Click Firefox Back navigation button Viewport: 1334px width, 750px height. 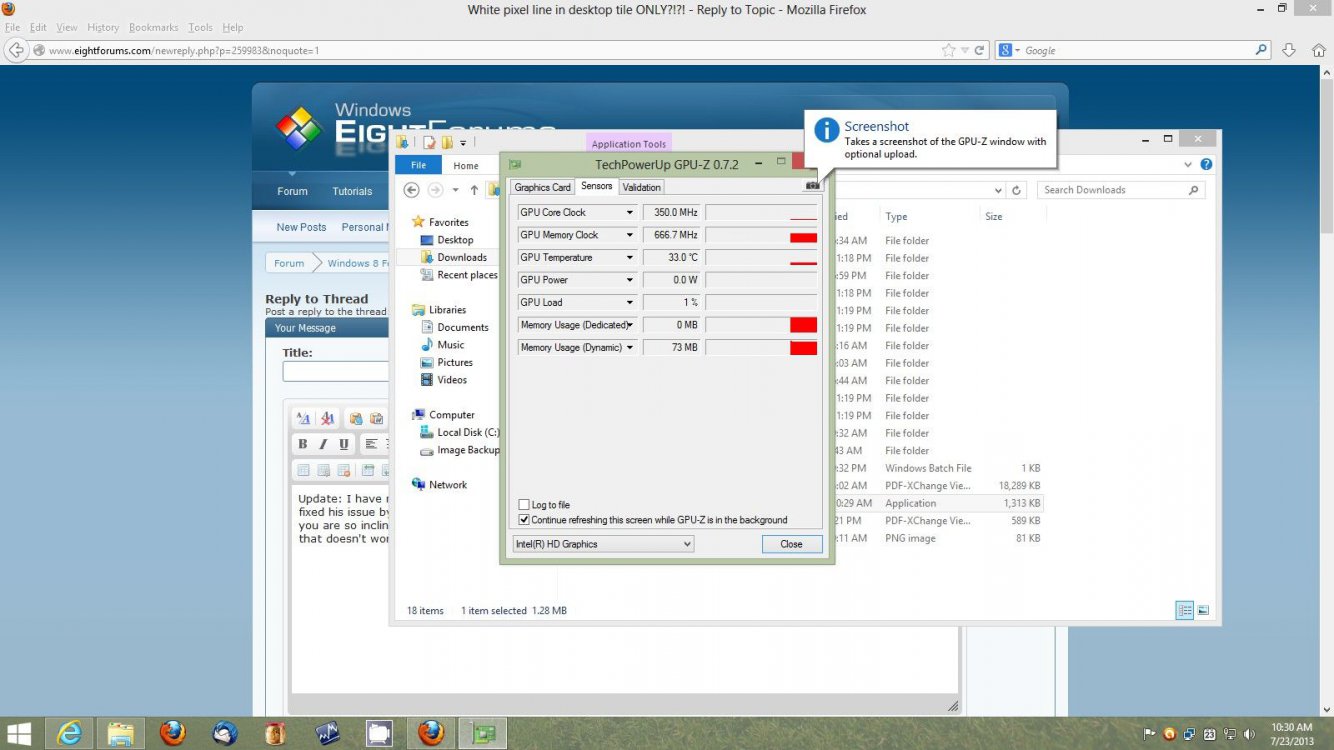point(15,50)
